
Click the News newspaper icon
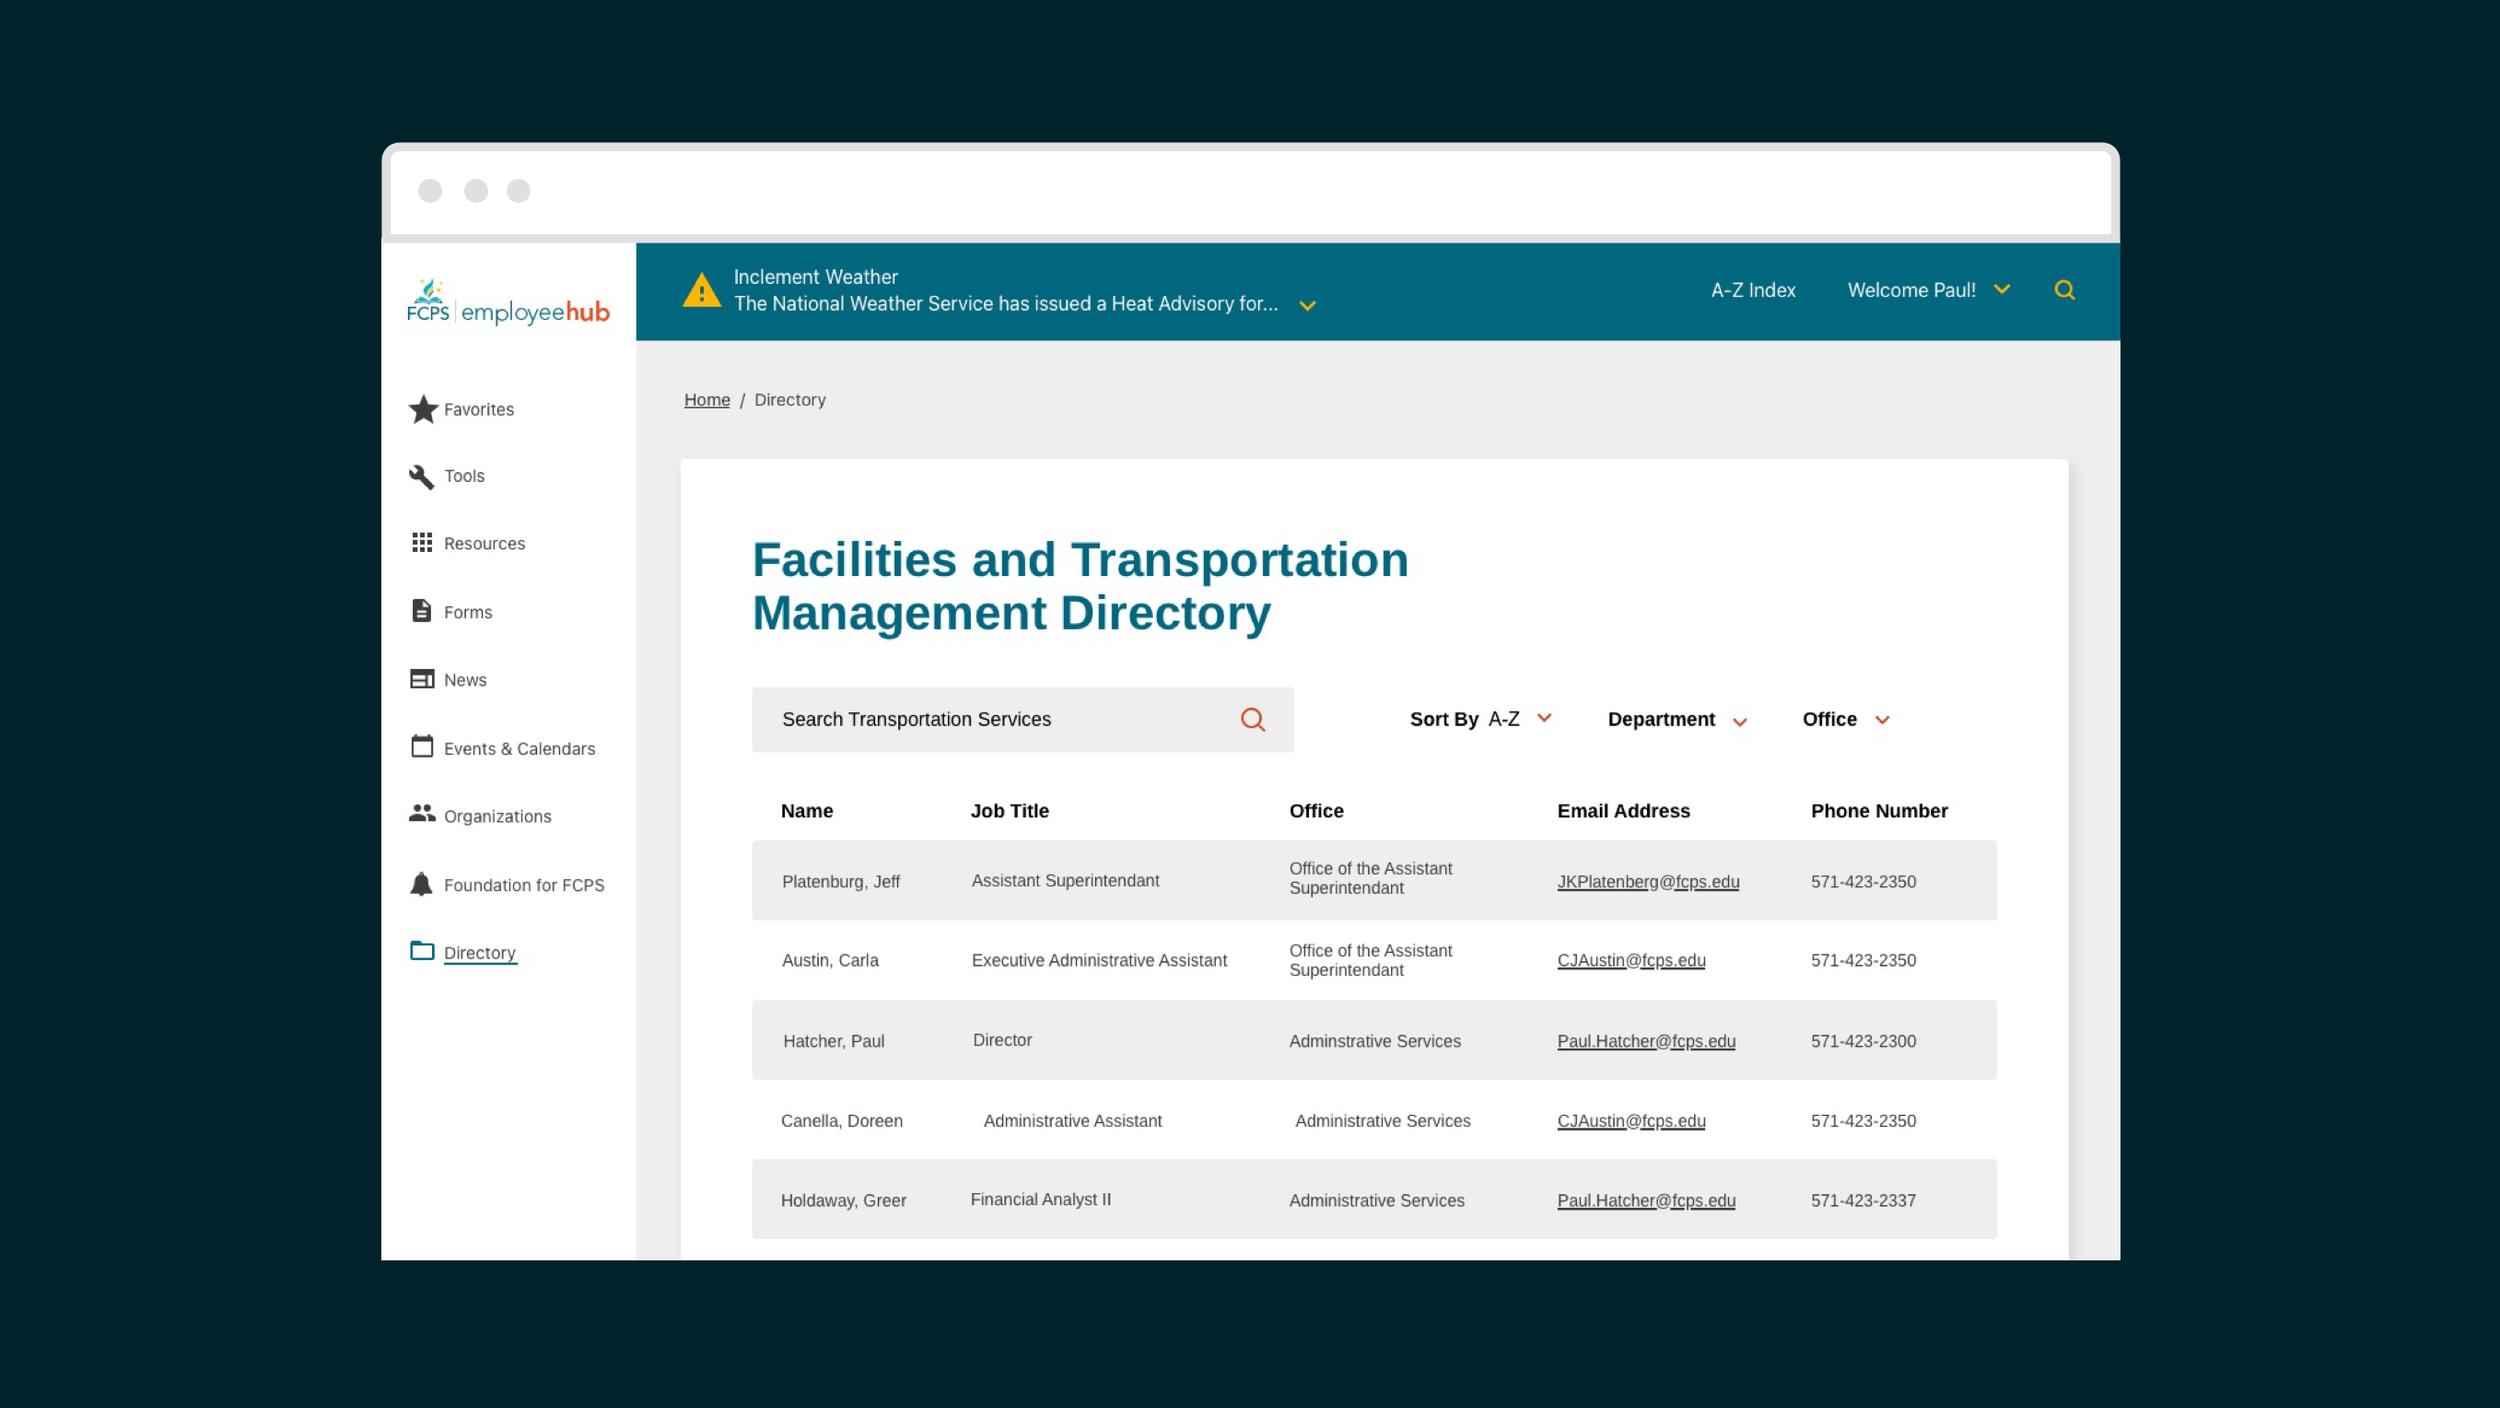[x=422, y=679]
